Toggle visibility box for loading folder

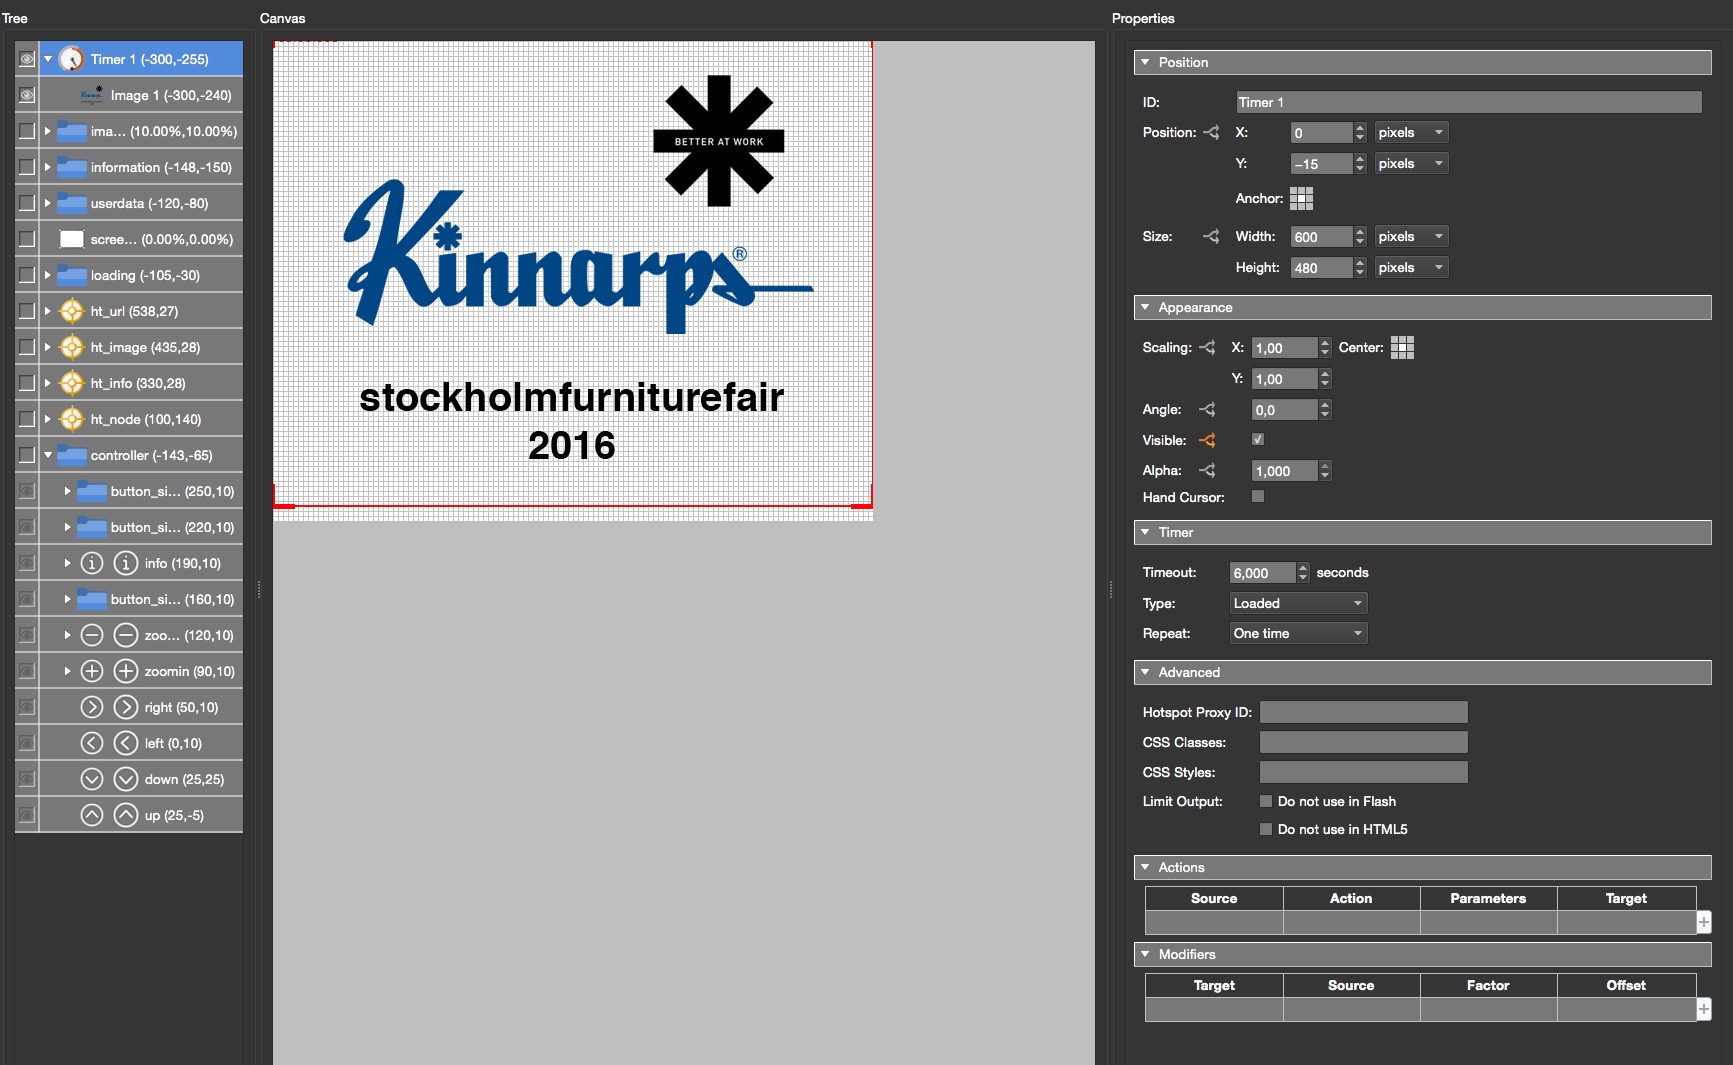(x=27, y=275)
